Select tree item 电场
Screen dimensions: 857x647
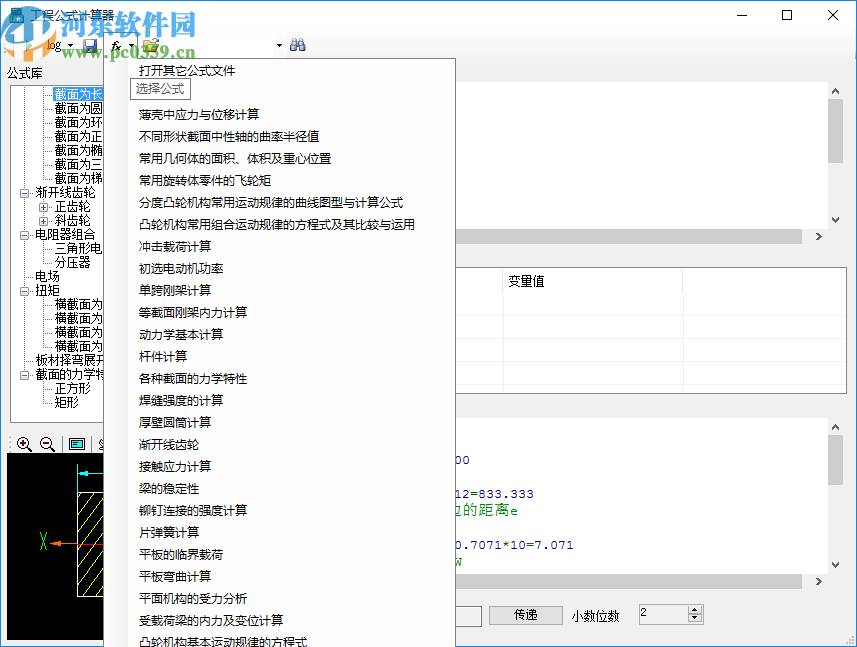point(47,277)
